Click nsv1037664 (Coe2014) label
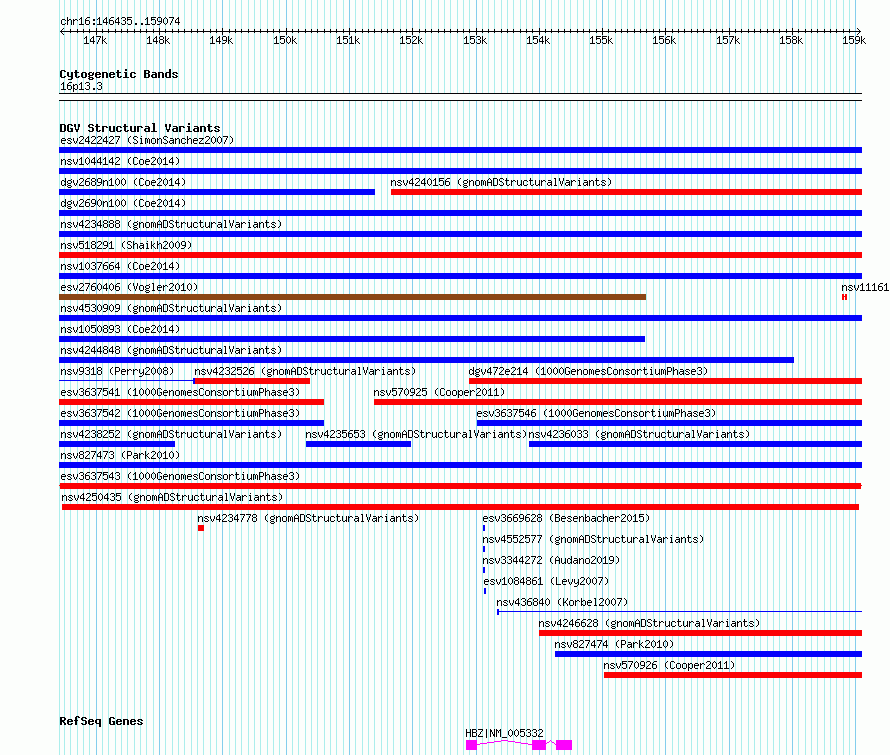The height and width of the screenshot is (755, 890). click(x=120, y=266)
